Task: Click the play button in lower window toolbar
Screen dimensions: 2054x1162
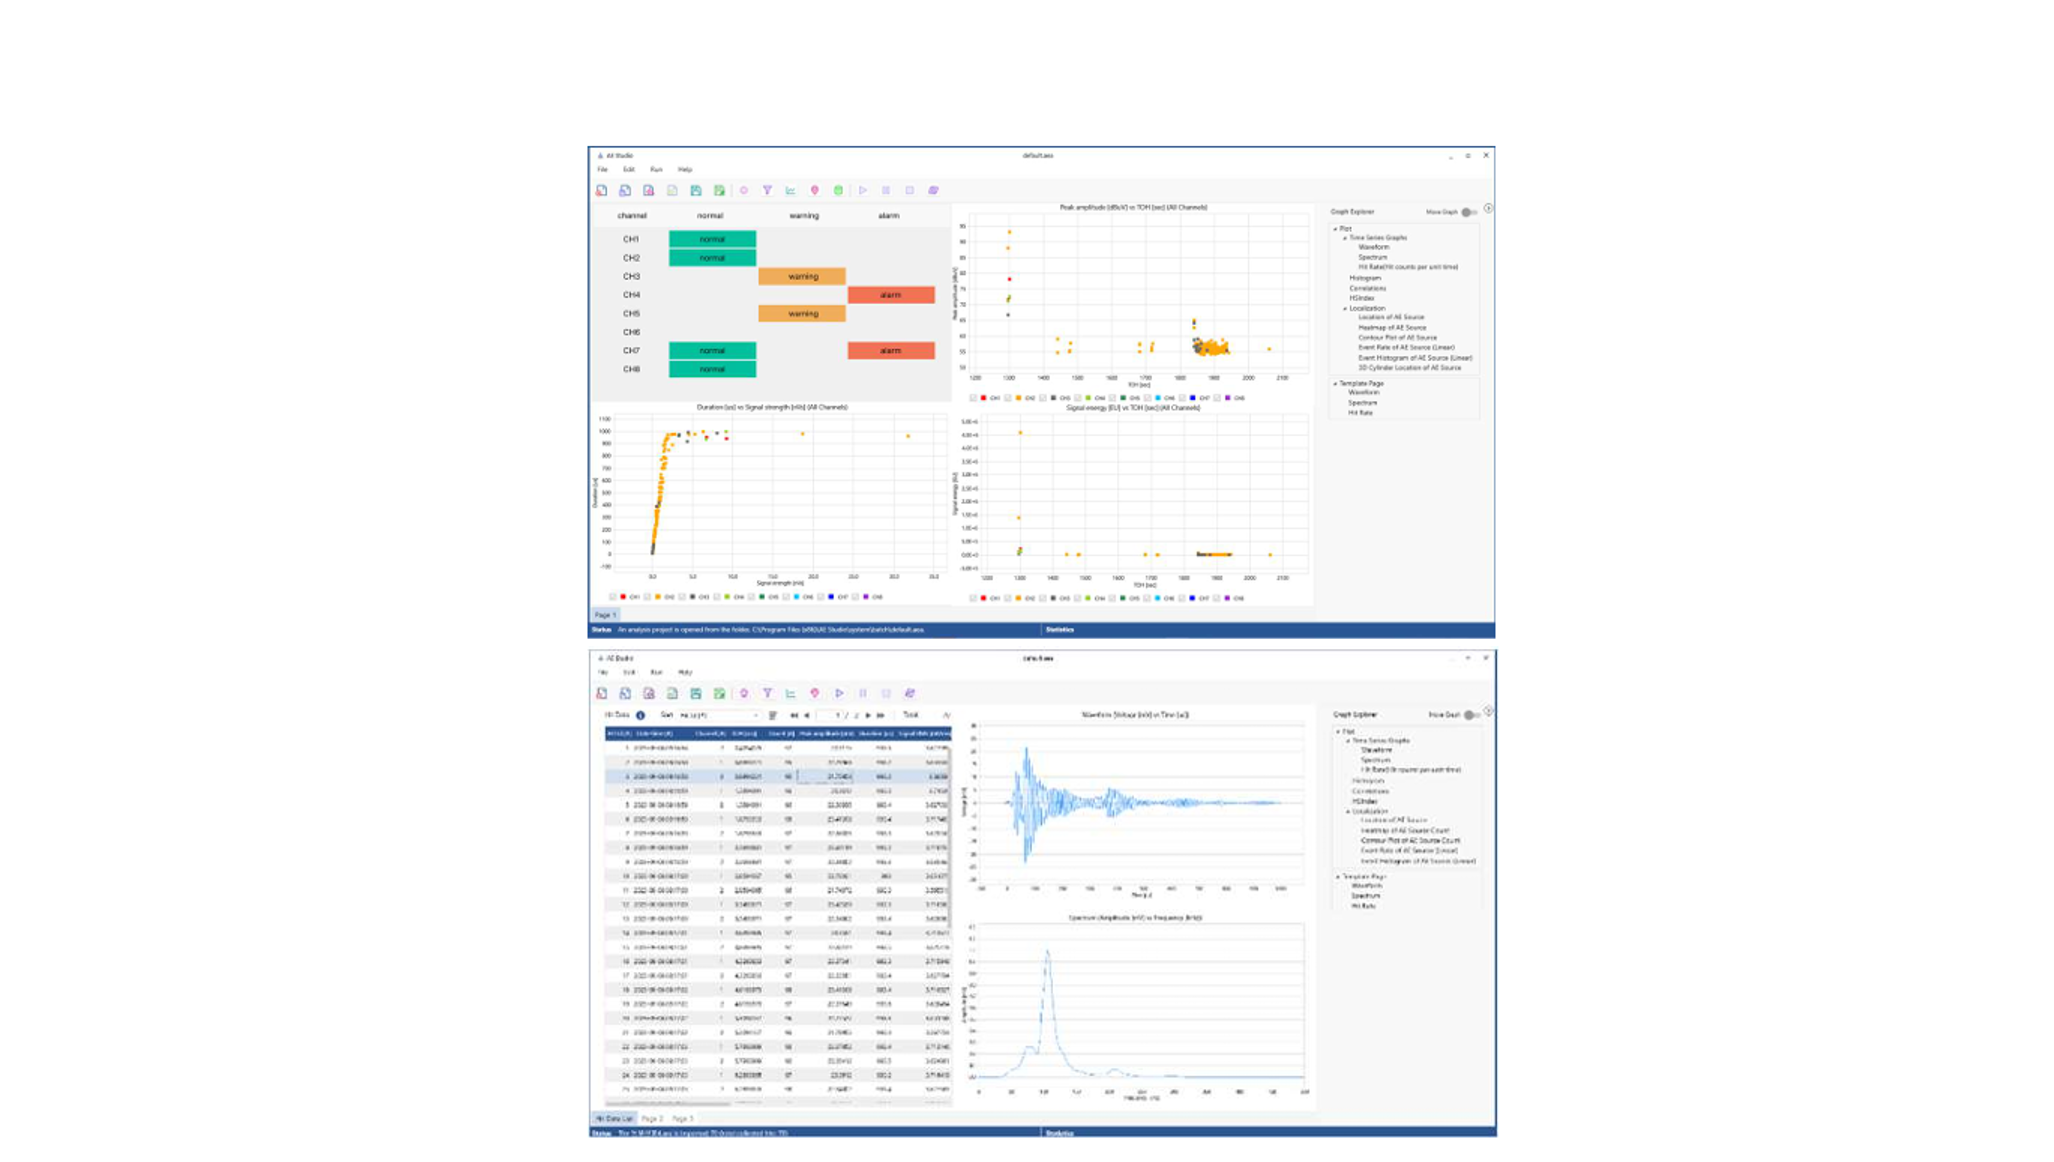Action: [839, 693]
